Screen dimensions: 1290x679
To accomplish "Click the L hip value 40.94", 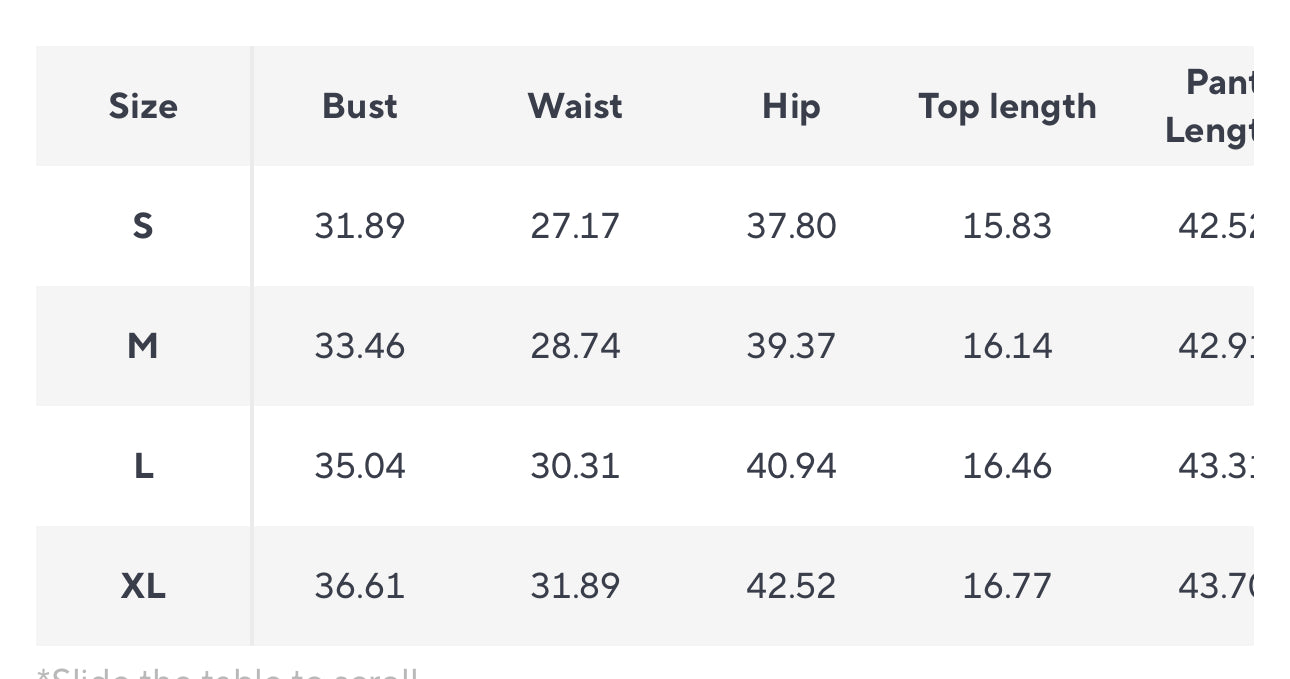I will [x=791, y=466].
